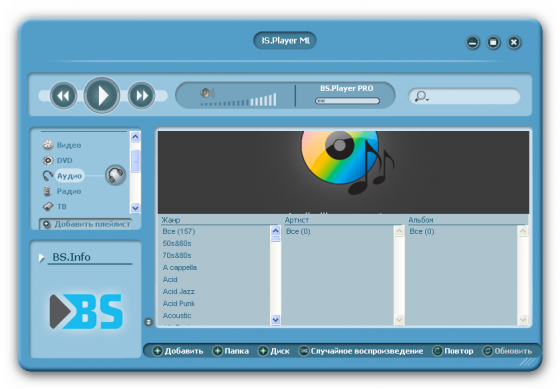Click the Папка add-folder button
The image size is (560, 389).
231,351
